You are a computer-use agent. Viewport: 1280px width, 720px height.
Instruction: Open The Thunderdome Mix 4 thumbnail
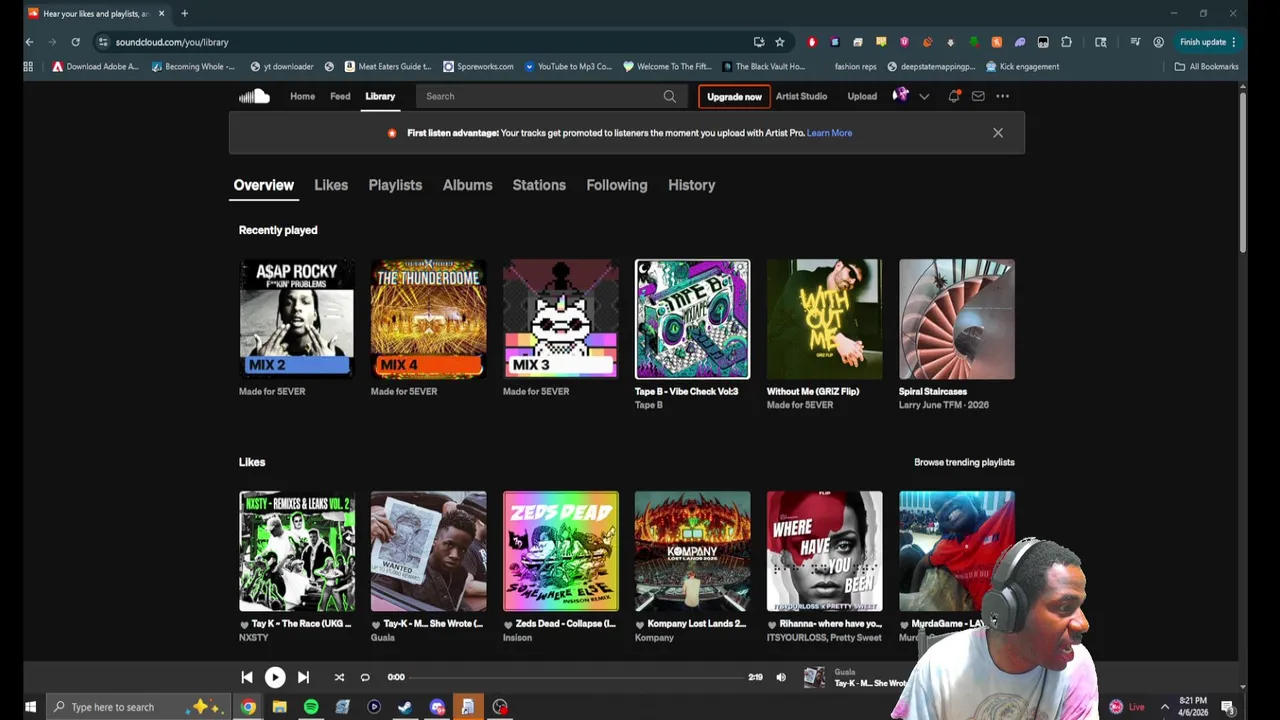[x=429, y=319]
